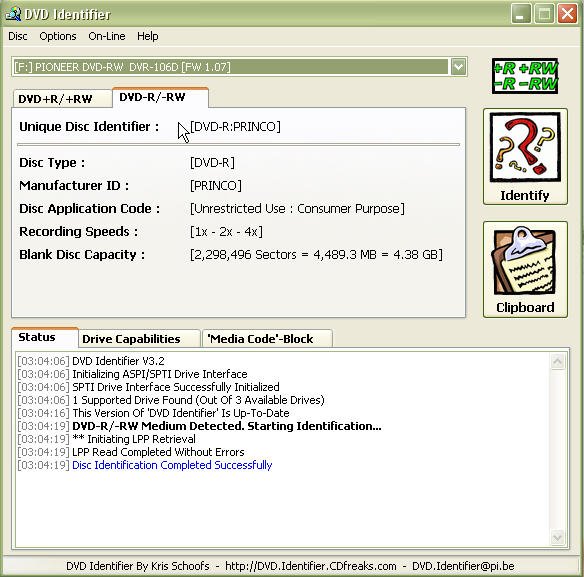Open the On-Line menu

[x=107, y=36]
